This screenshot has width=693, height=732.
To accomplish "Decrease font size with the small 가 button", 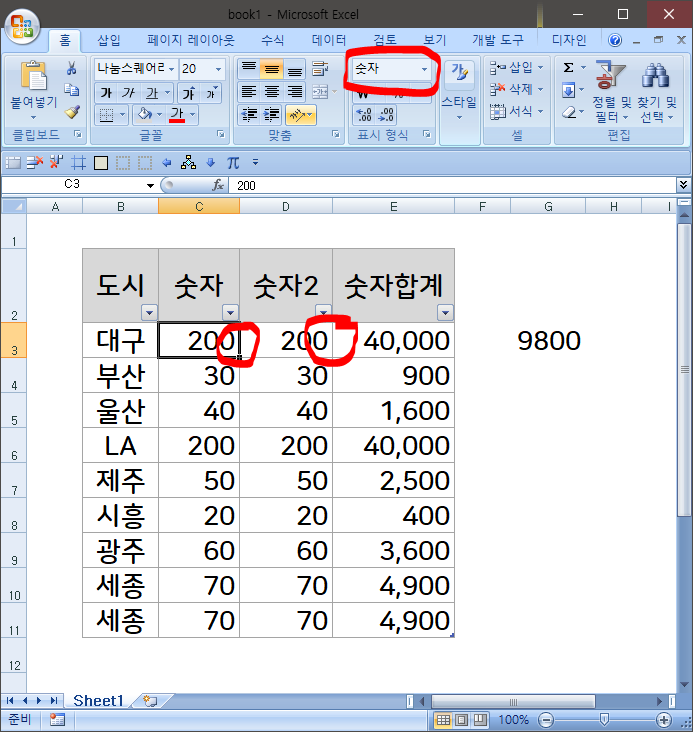I will [x=210, y=93].
